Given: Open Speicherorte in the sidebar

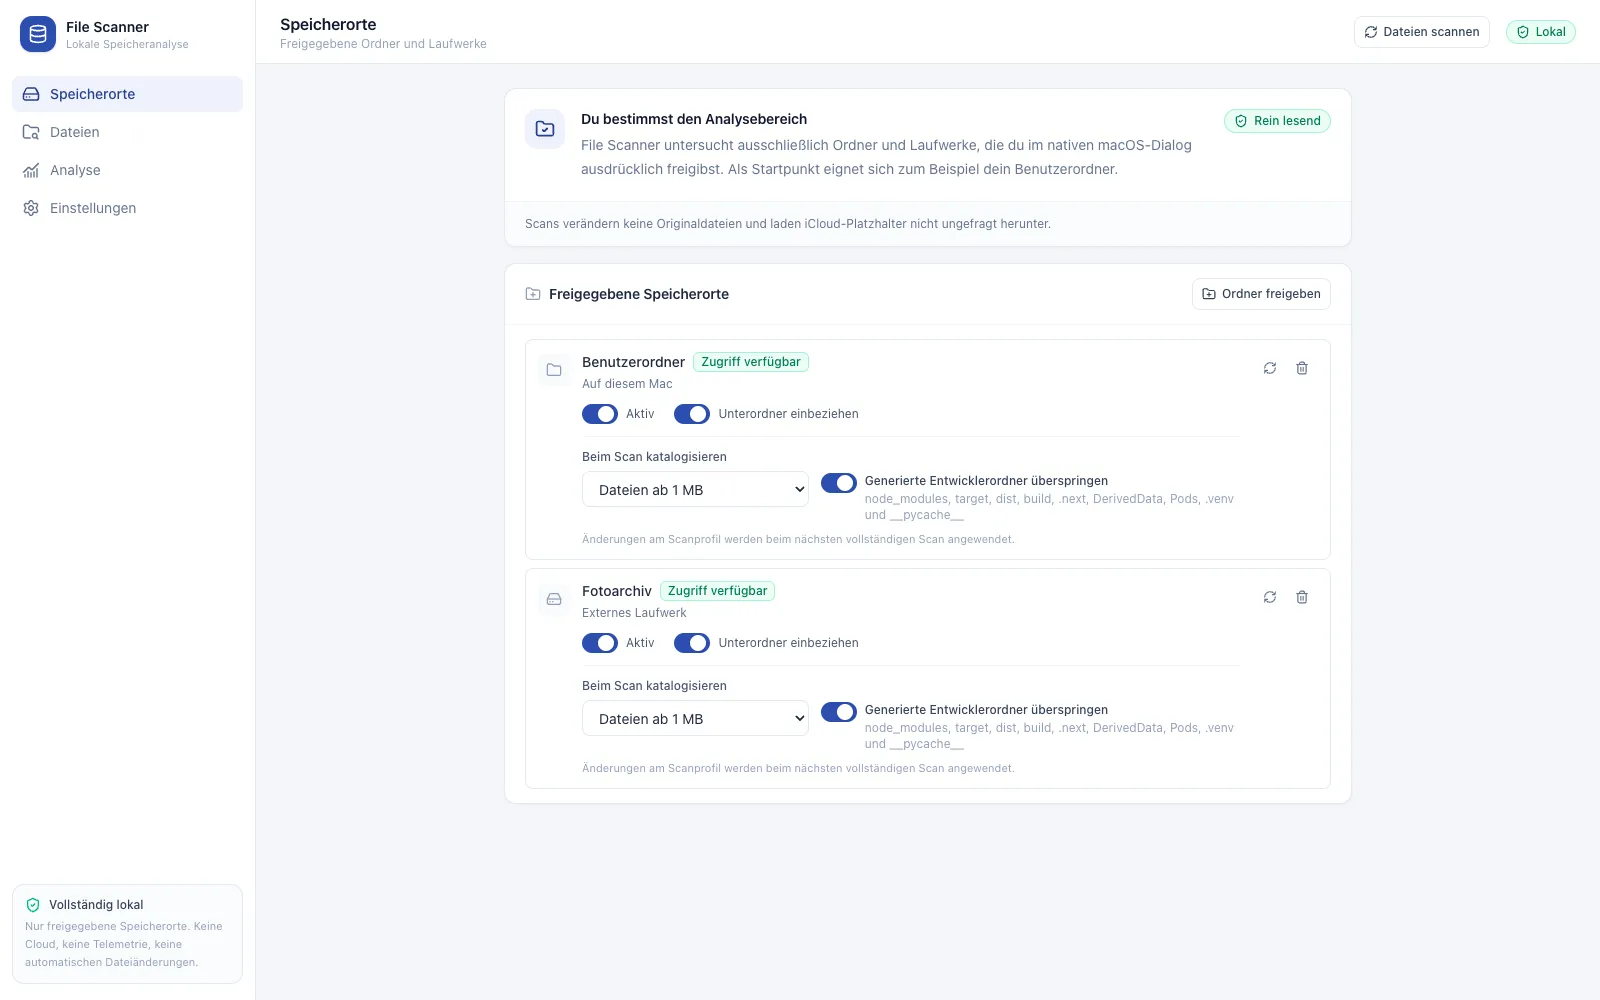Looking at the screenshot, I should (x=127, y=94).
